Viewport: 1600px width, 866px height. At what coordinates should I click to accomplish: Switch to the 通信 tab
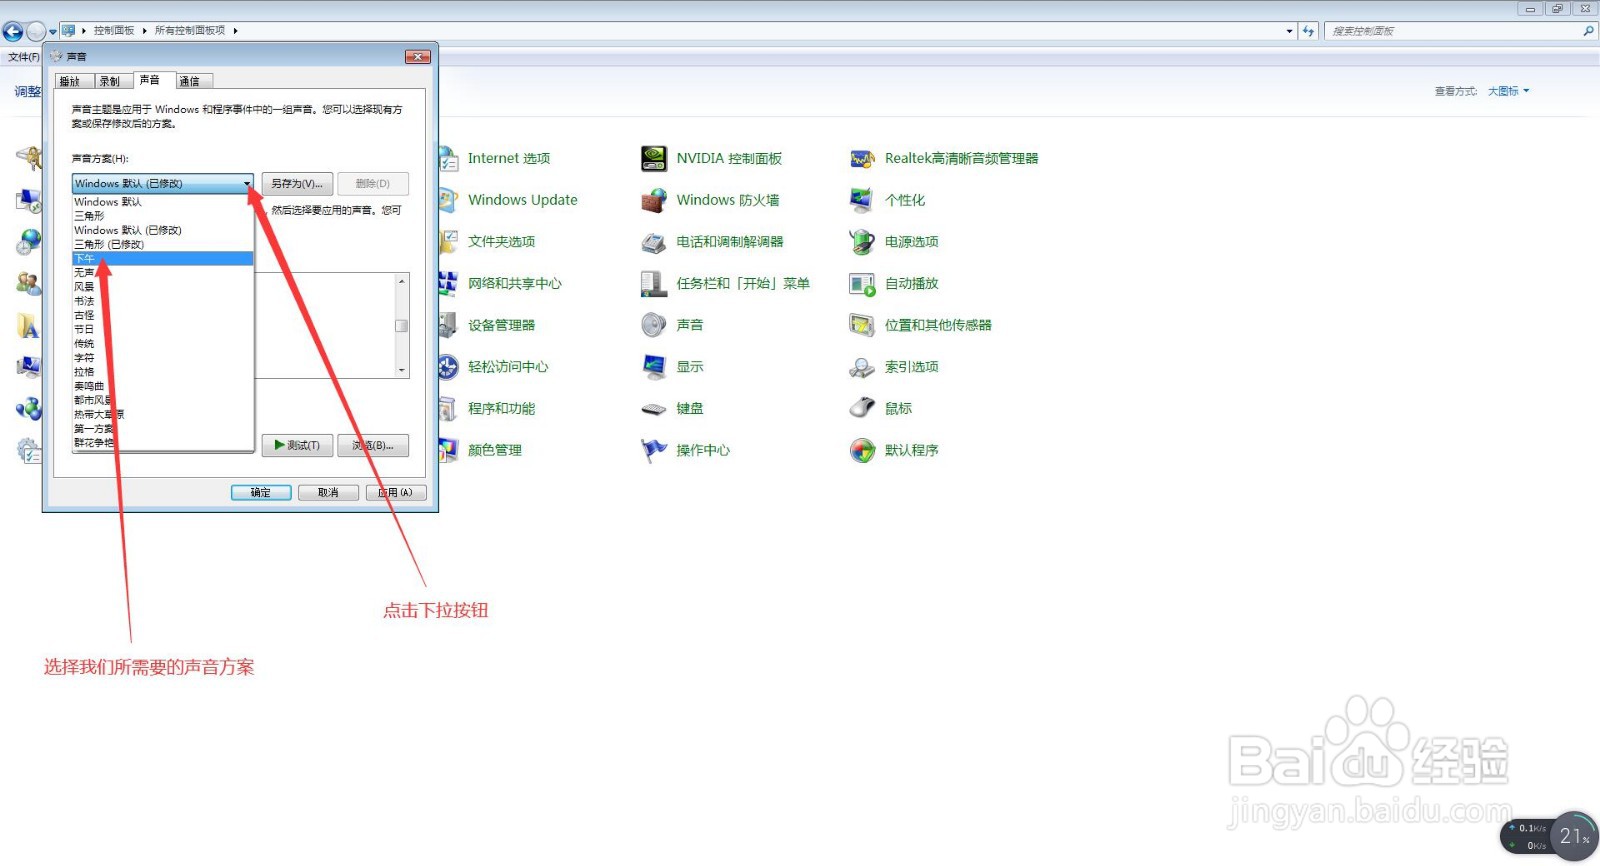[x=194, y=82]
